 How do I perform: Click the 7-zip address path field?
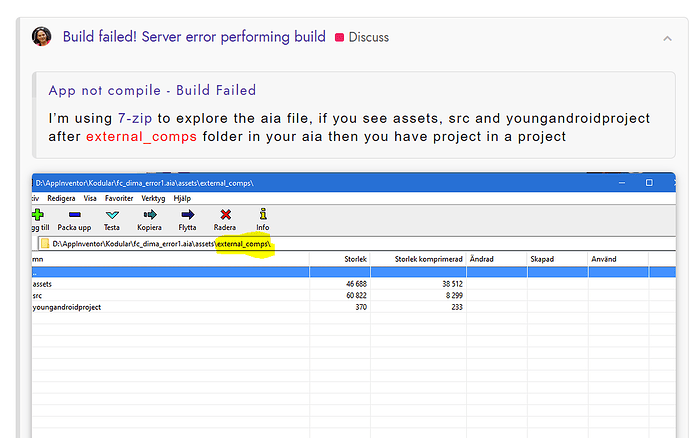(356, 243)
